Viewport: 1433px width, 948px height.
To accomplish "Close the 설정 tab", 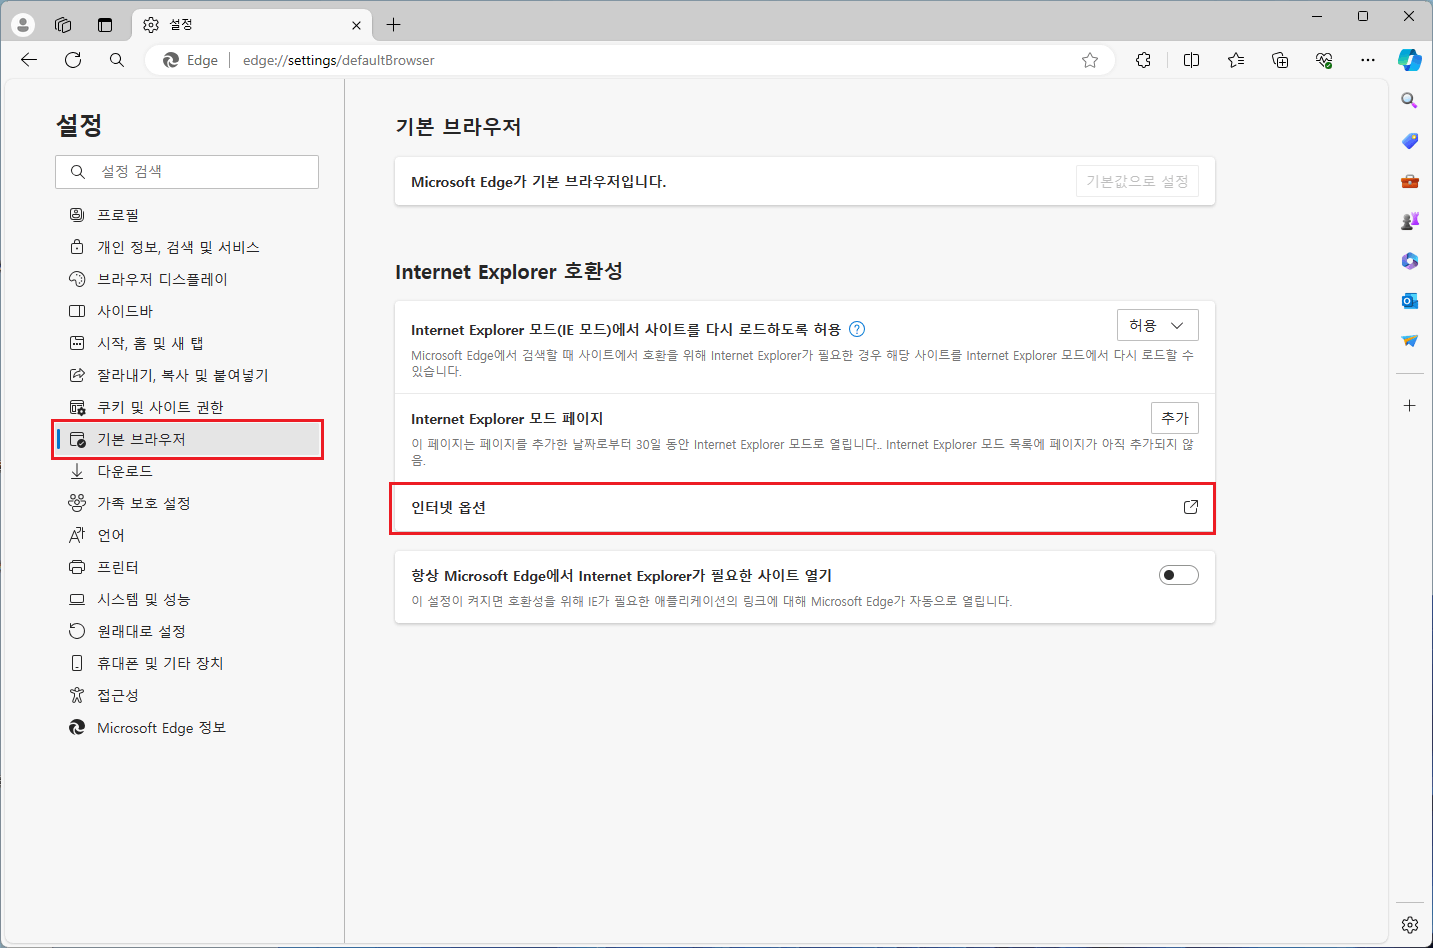I will coord(356,25).
